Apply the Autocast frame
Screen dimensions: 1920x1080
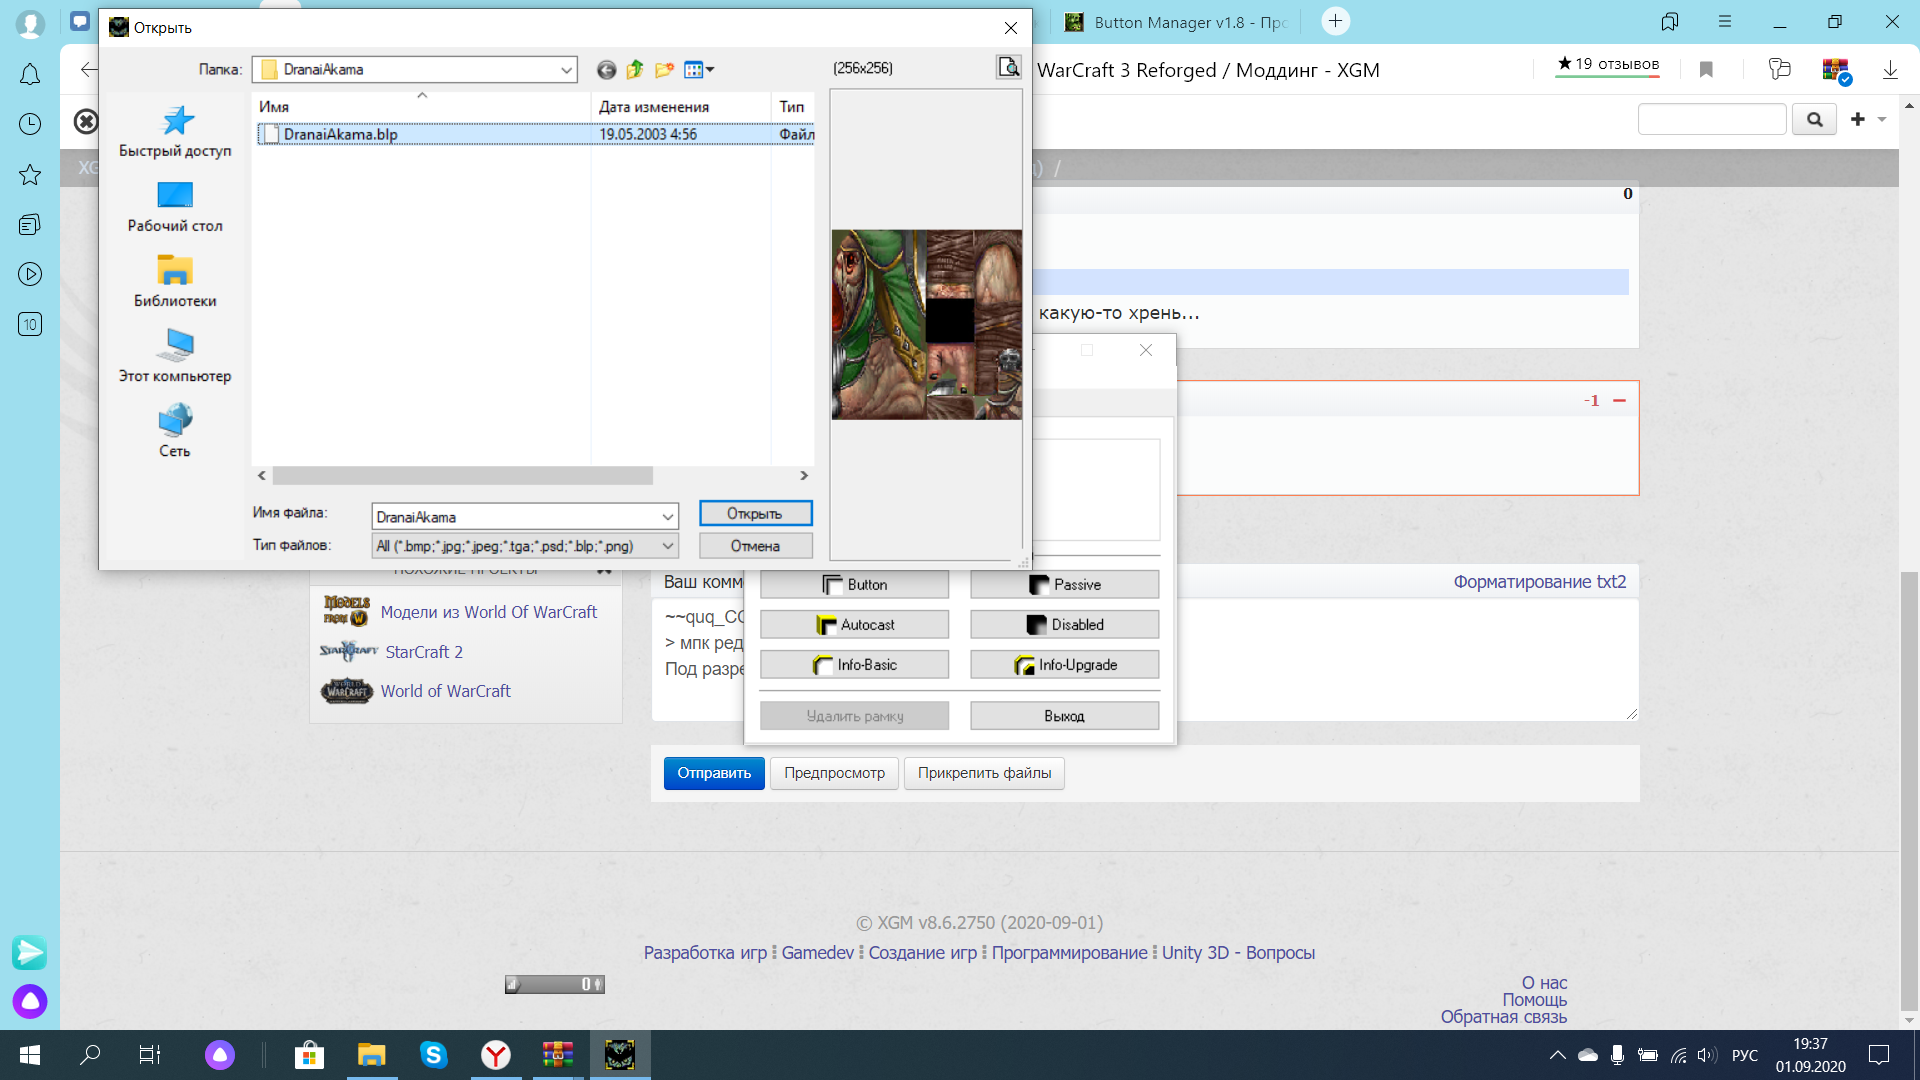(x=855, y=625)
